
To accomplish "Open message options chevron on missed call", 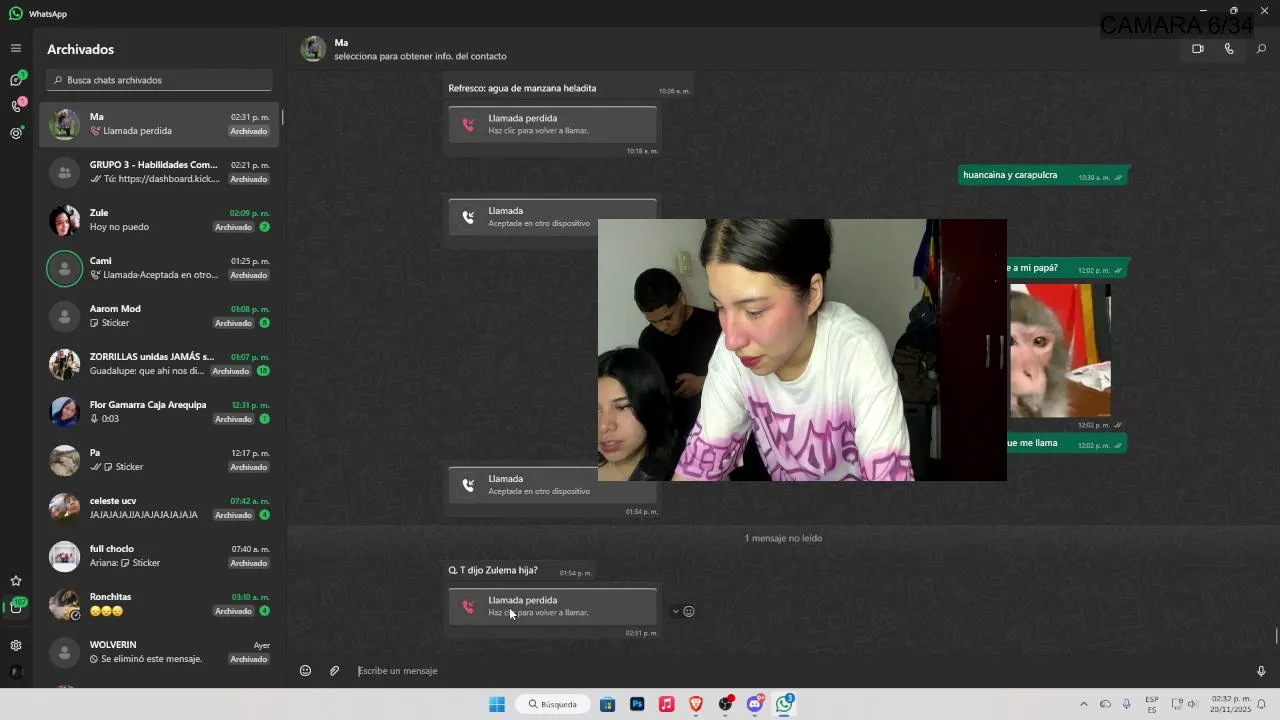I will coord(676,611).
